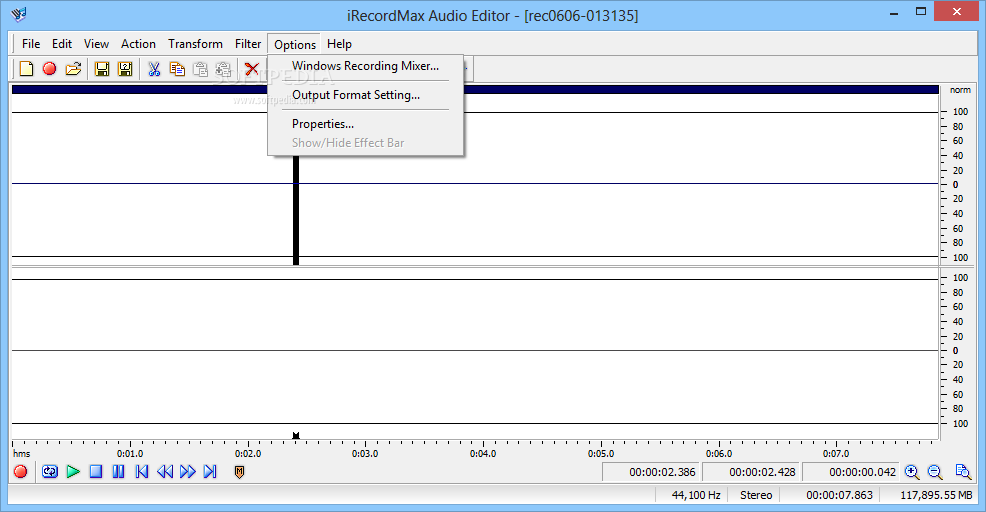Image resolution: width=986 pixels, height=512 pixels.
Task: Click the application icon in the title bar
Action: 19,14
